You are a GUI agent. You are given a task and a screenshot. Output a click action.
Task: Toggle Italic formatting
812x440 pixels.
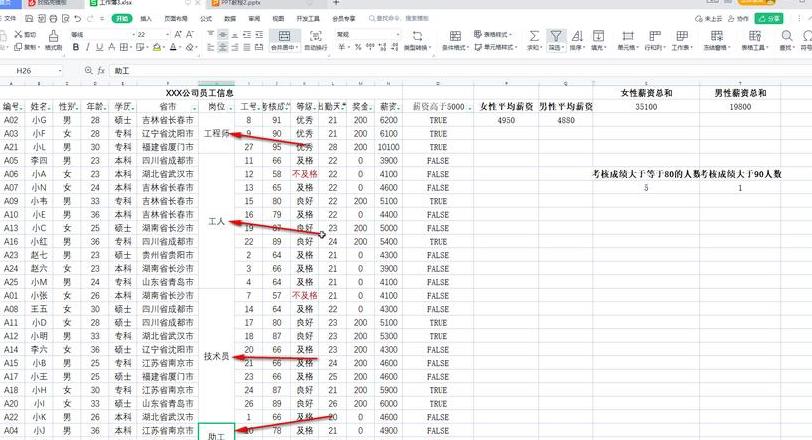coord(88,47)
